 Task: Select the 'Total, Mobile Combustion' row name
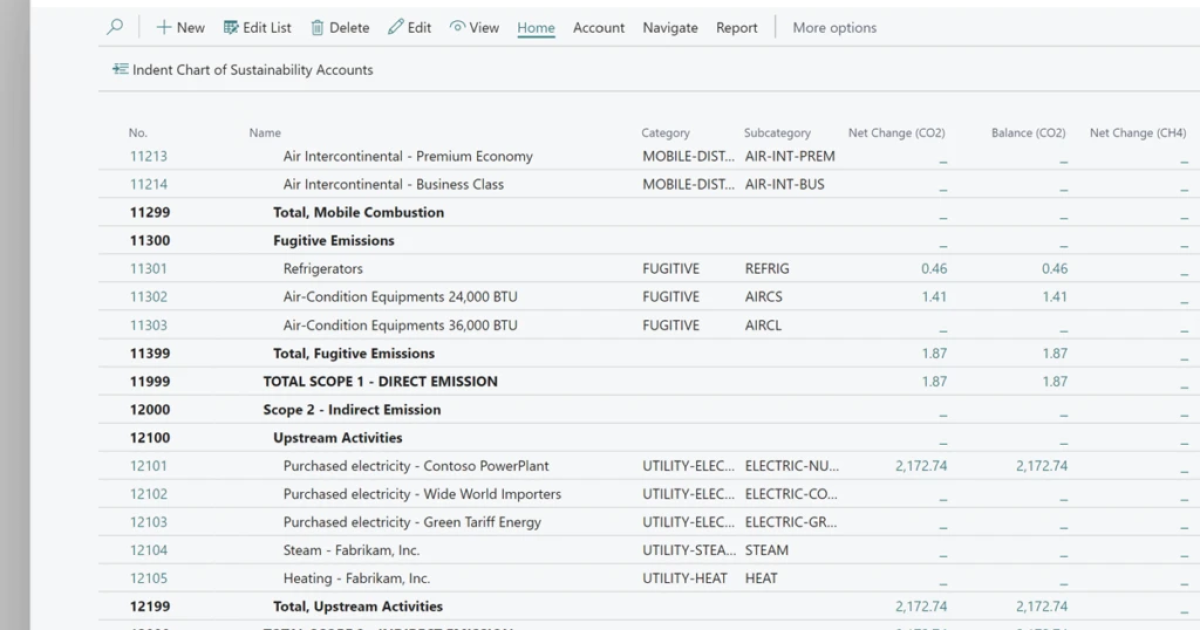(359, 212)
